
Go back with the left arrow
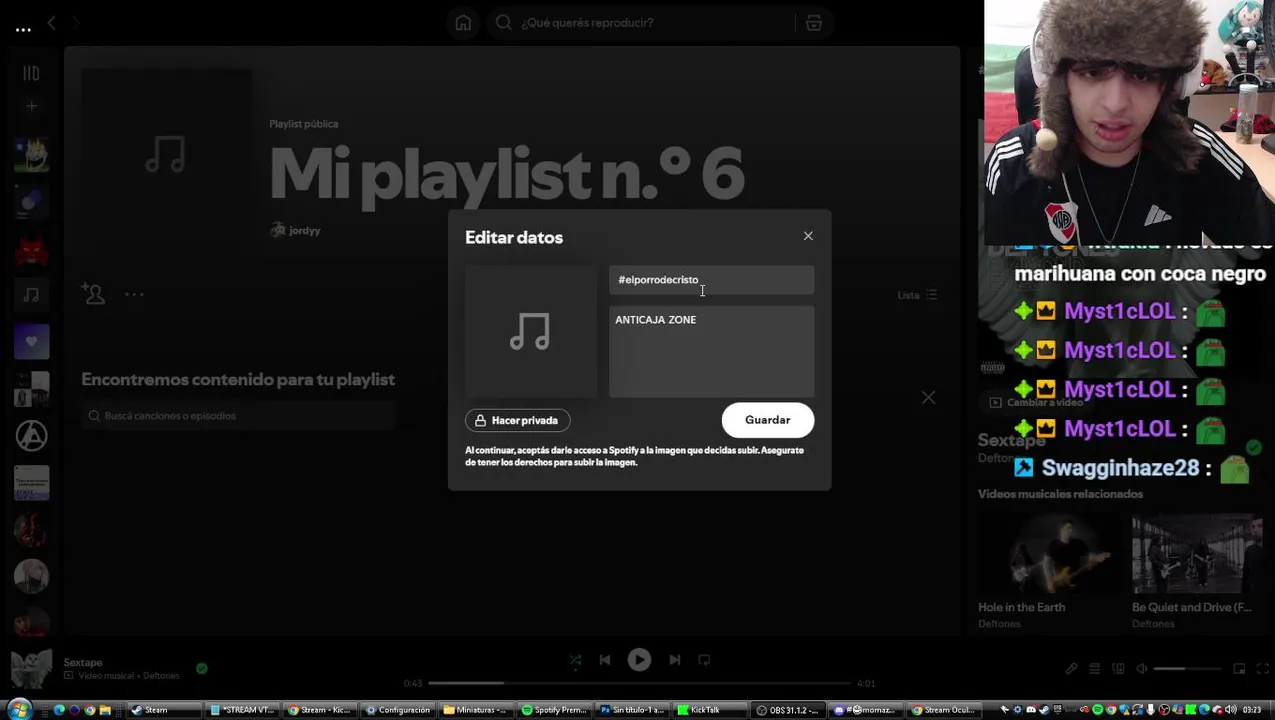[51, 22]
